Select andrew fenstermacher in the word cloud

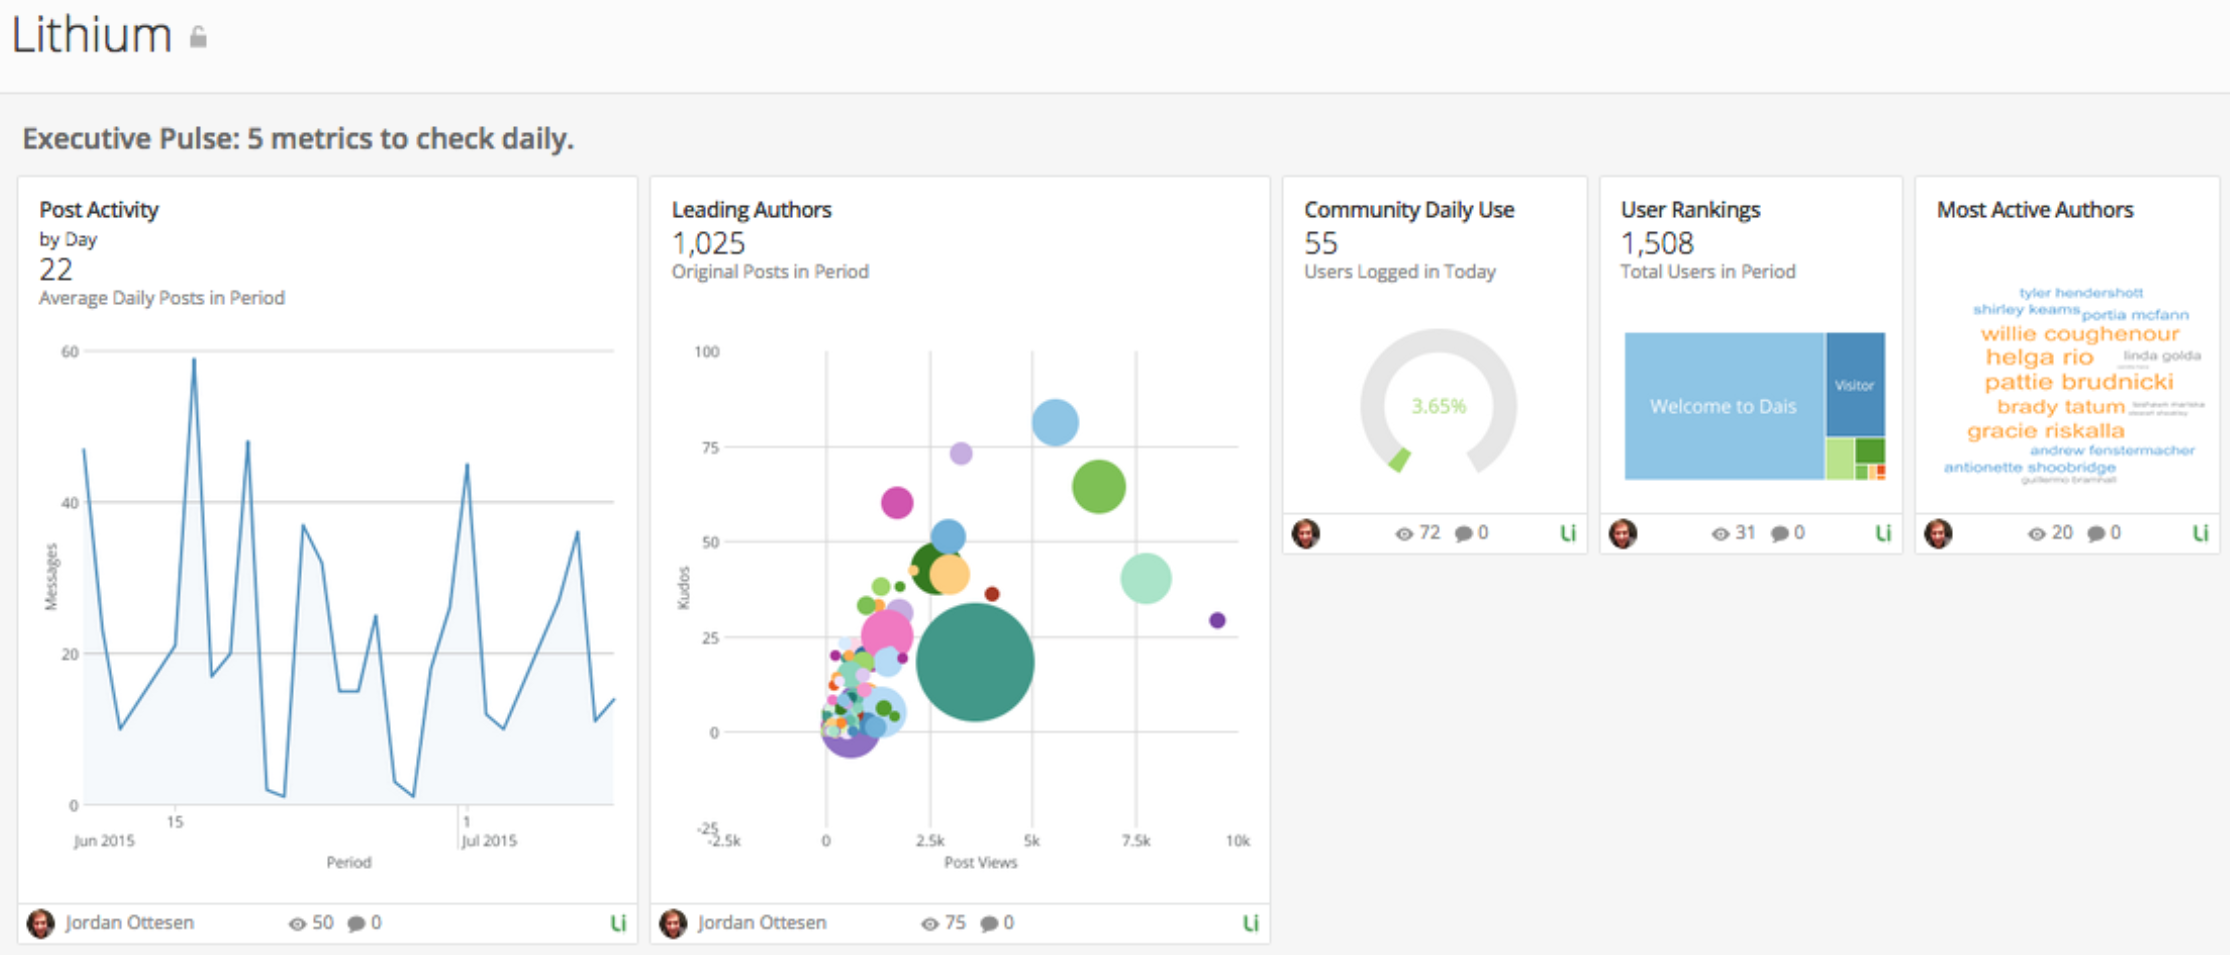pos(2112,451)
